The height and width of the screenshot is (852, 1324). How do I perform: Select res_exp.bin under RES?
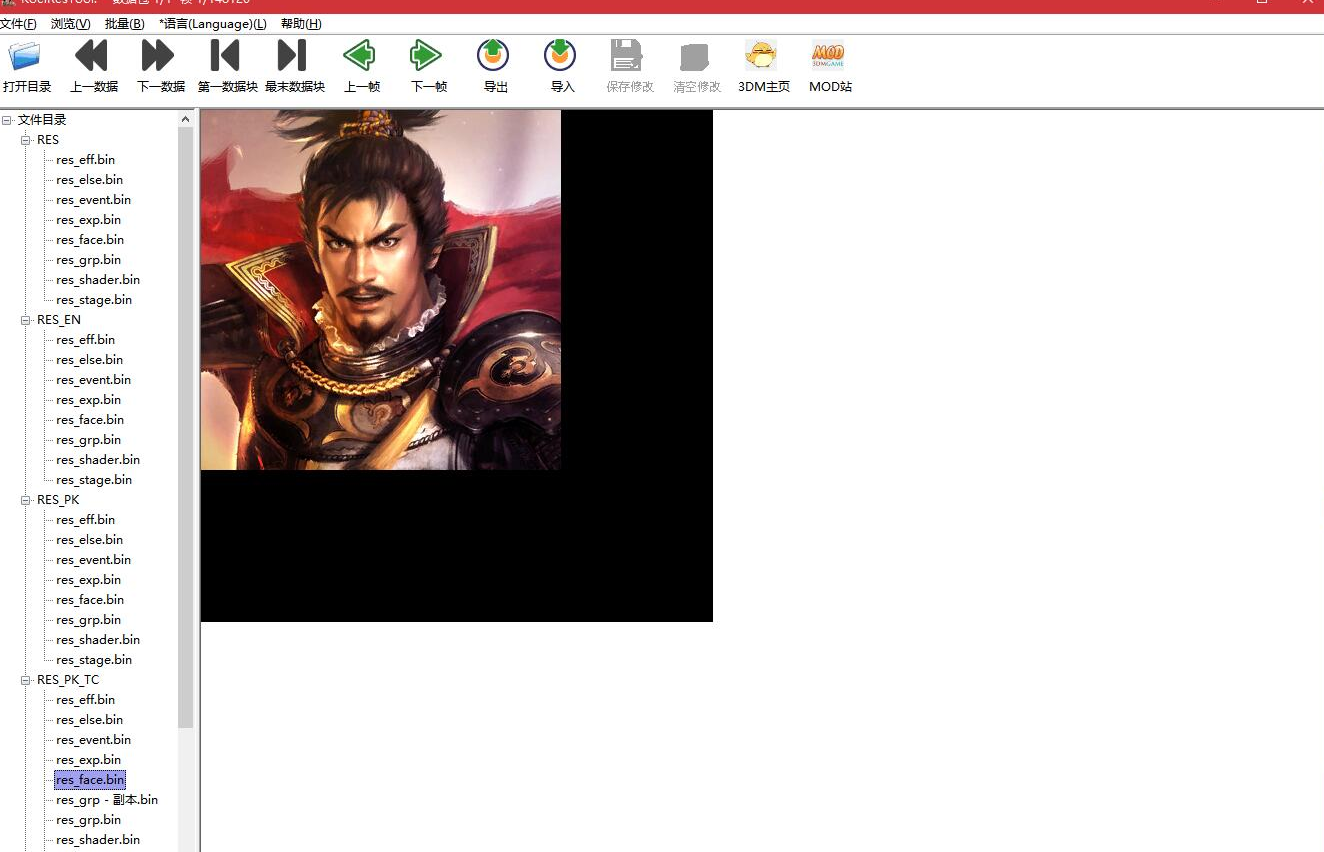click(88, 220)
